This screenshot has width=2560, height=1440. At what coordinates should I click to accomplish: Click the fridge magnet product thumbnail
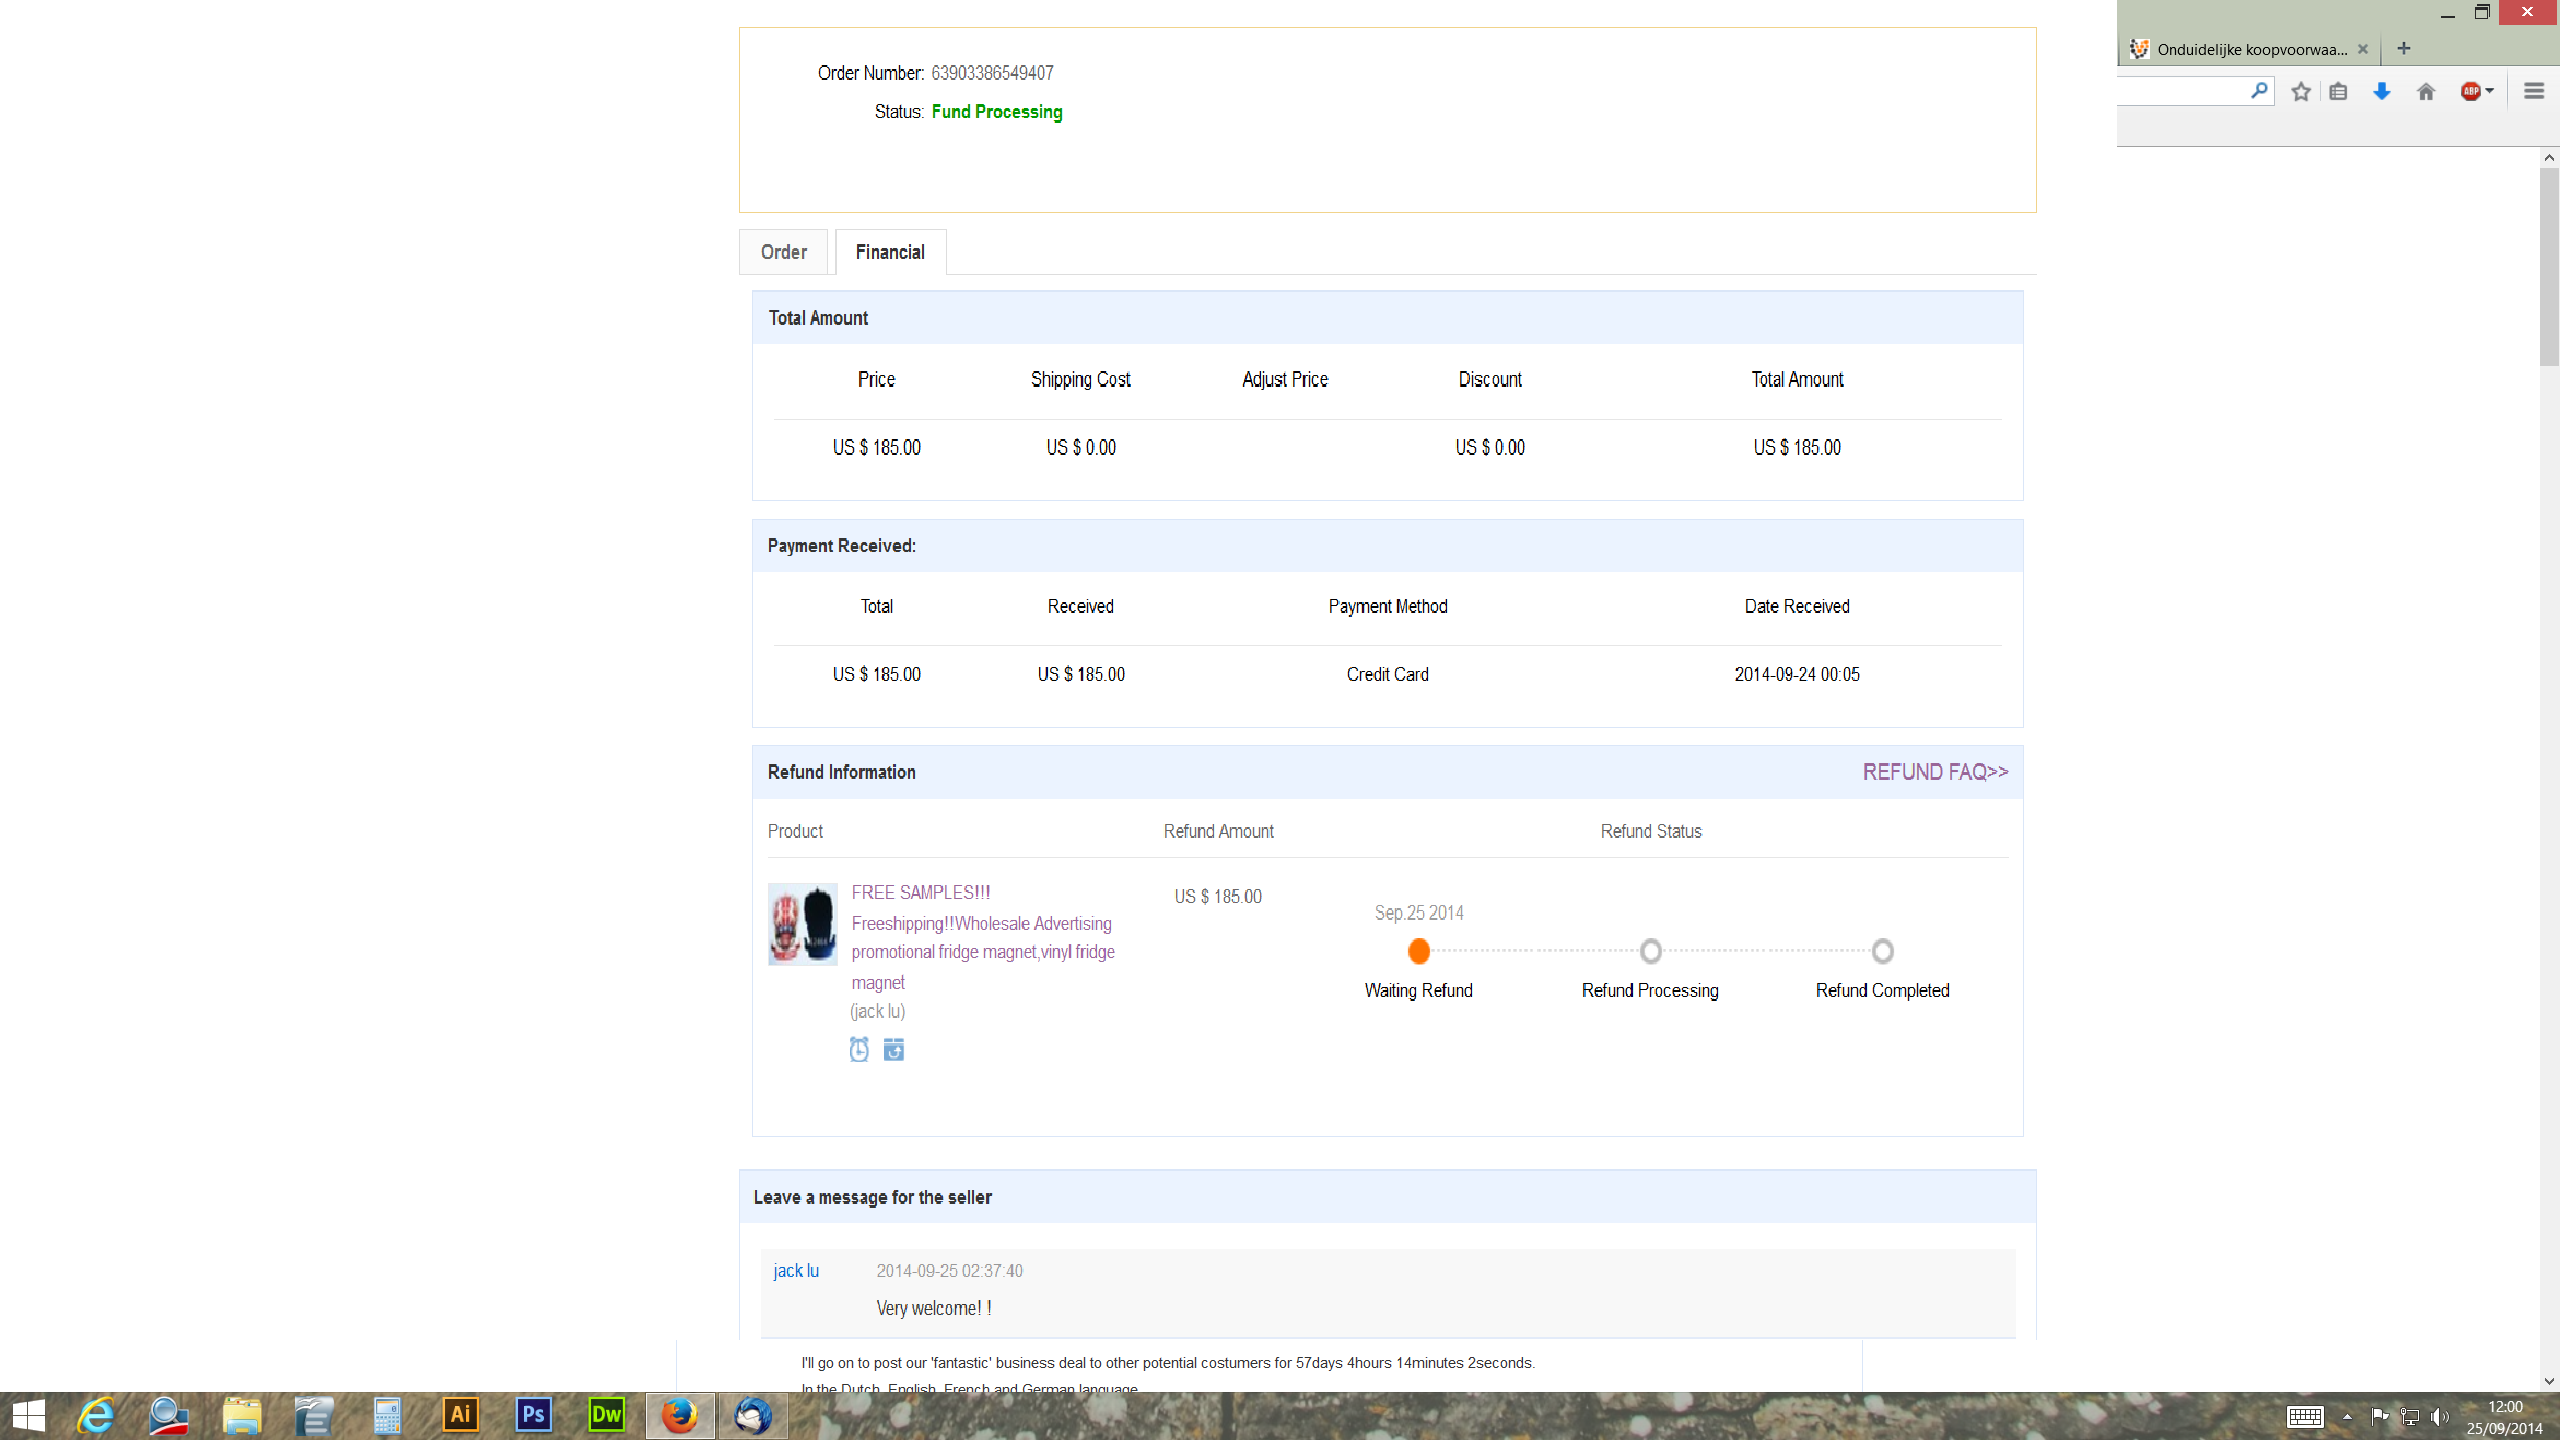coord(802,923)
